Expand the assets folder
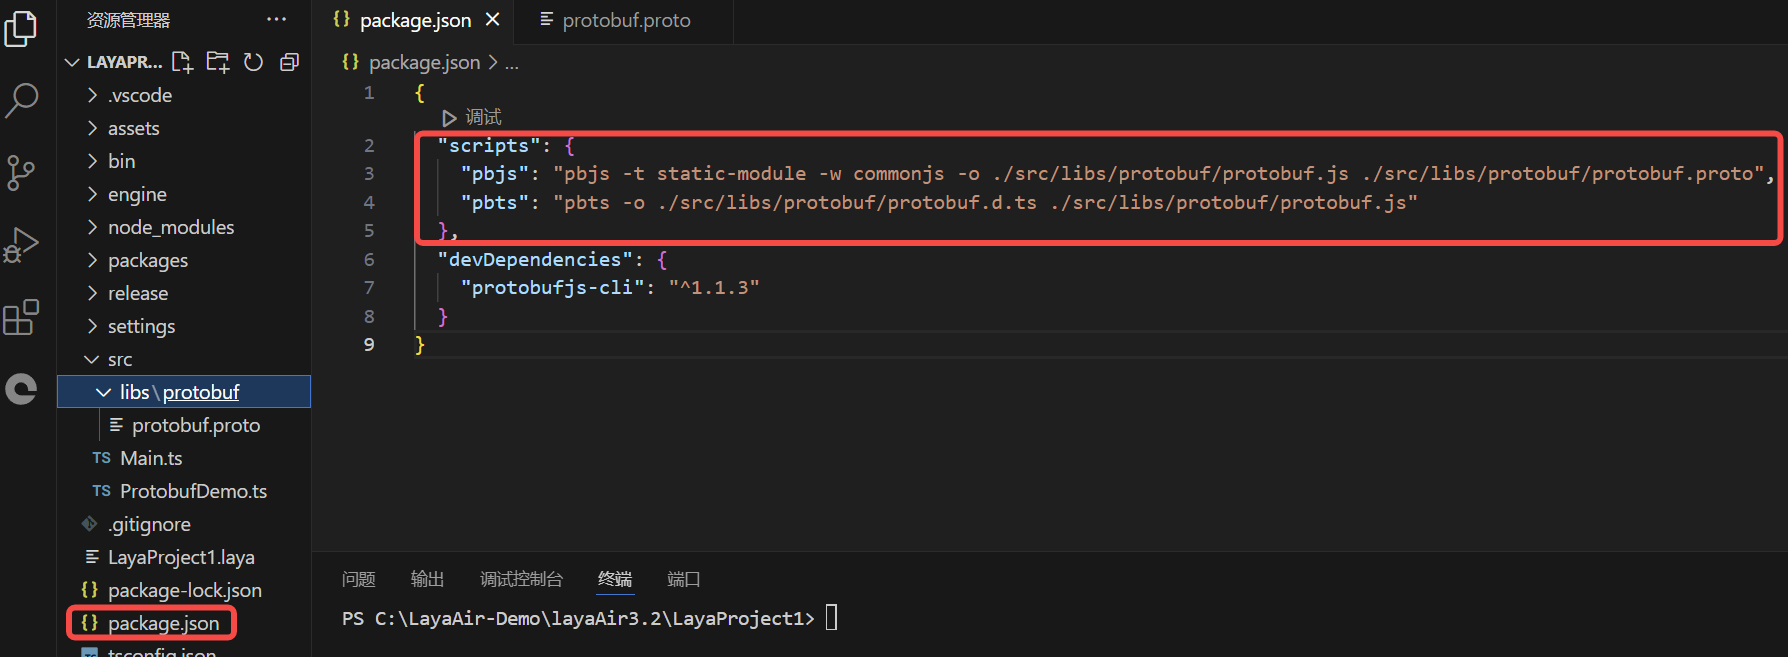 click(x=133, y=128)
